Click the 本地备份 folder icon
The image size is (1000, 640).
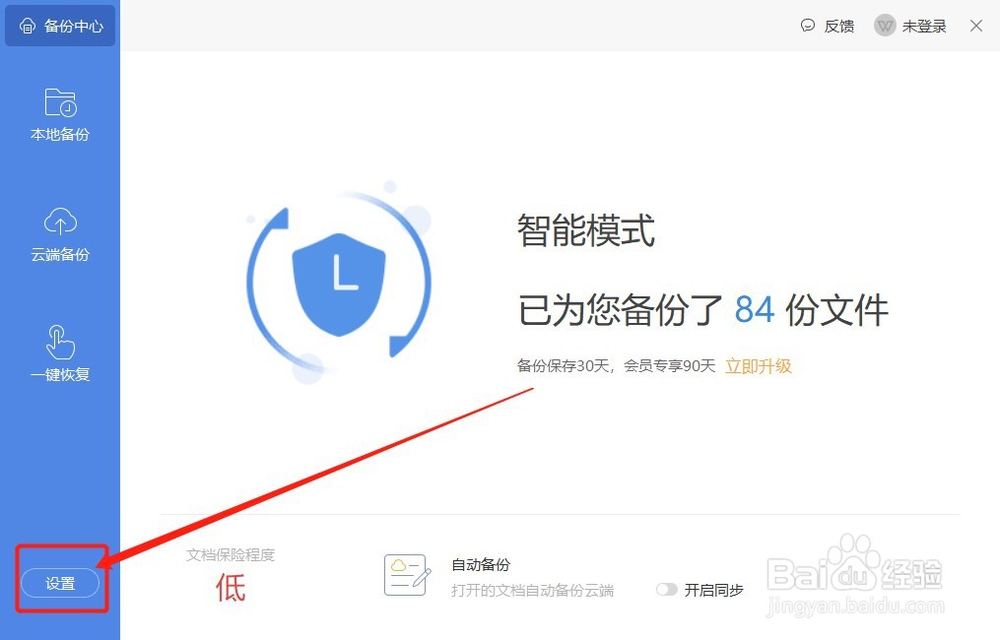(61, 103)
